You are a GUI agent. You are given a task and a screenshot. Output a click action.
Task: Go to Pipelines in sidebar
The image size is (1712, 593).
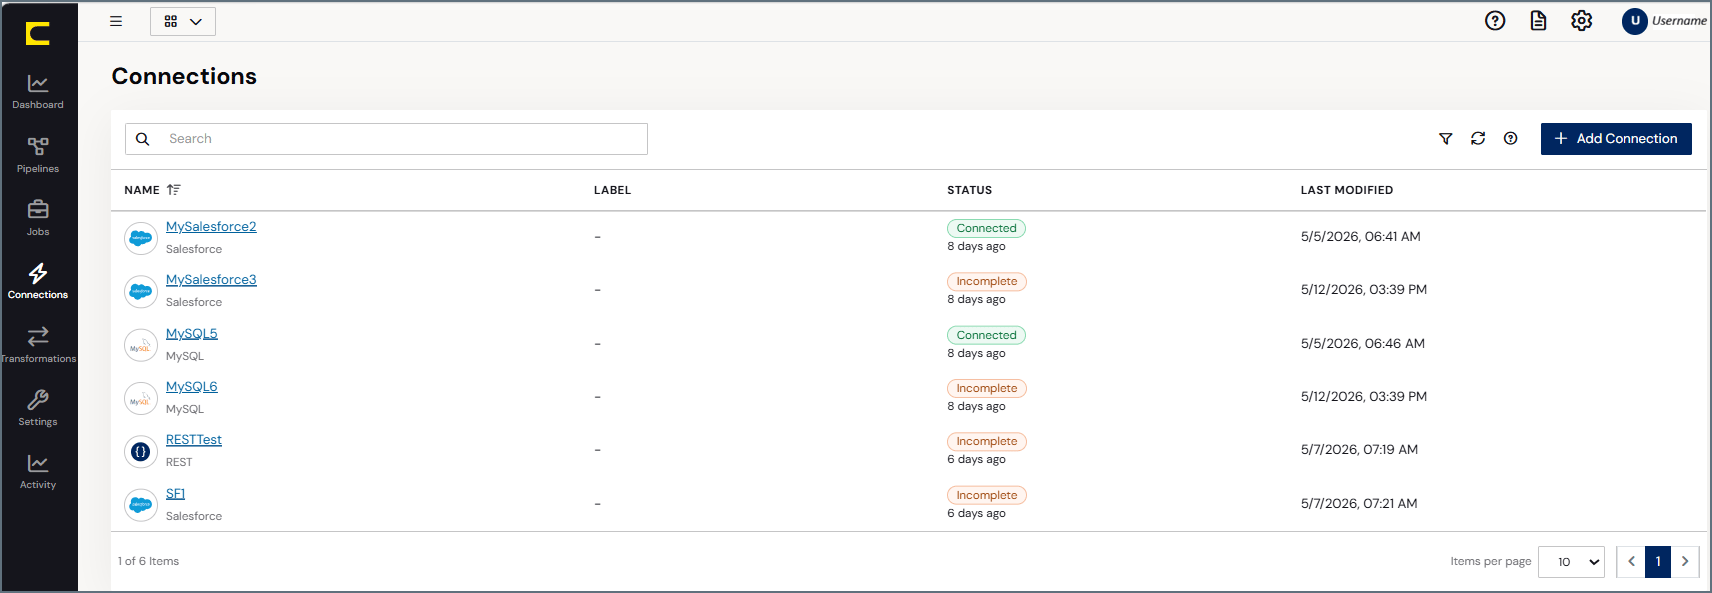(38, 155)
